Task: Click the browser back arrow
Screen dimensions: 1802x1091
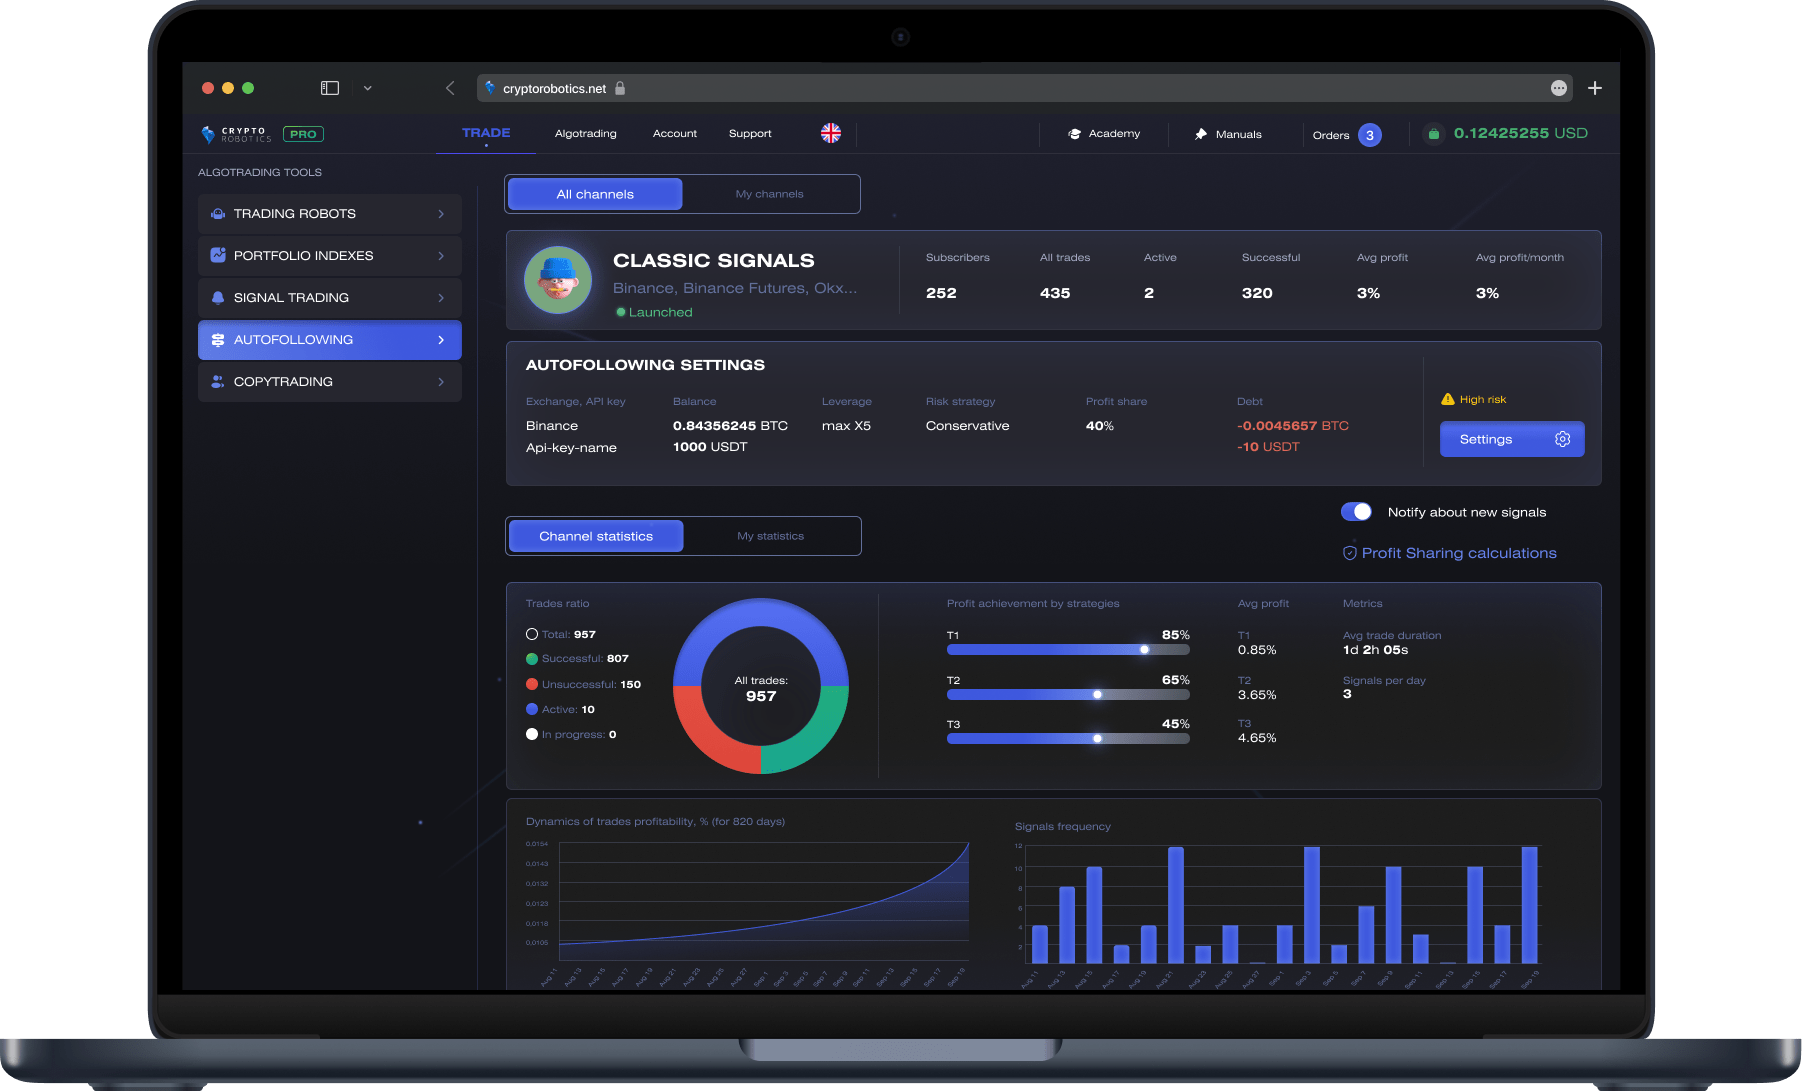Action: (x=450, y=88)
